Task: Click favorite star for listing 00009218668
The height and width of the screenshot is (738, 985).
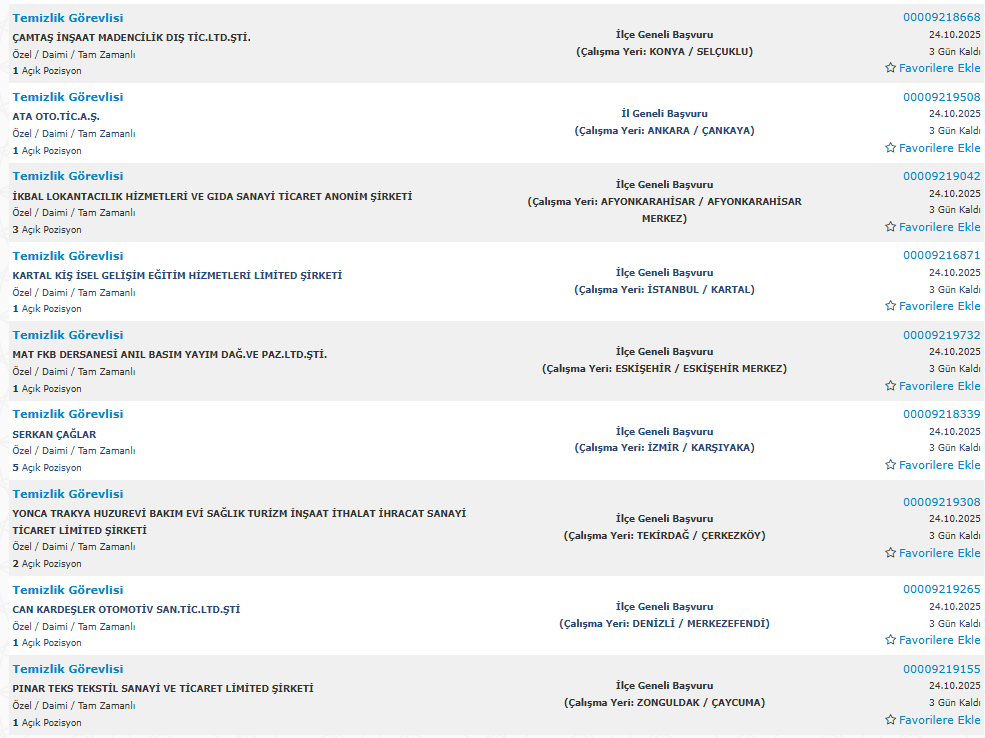Action: click(x=890, y=68)
